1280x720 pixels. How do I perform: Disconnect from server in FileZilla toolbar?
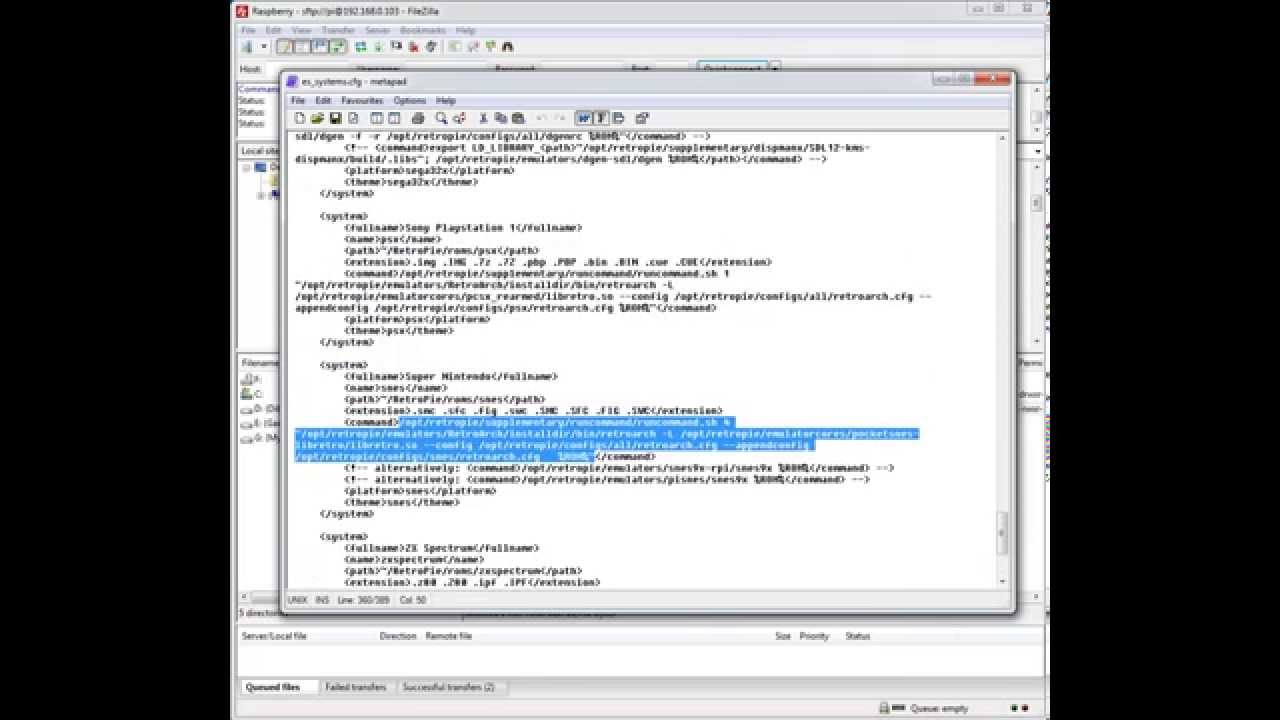413,47
